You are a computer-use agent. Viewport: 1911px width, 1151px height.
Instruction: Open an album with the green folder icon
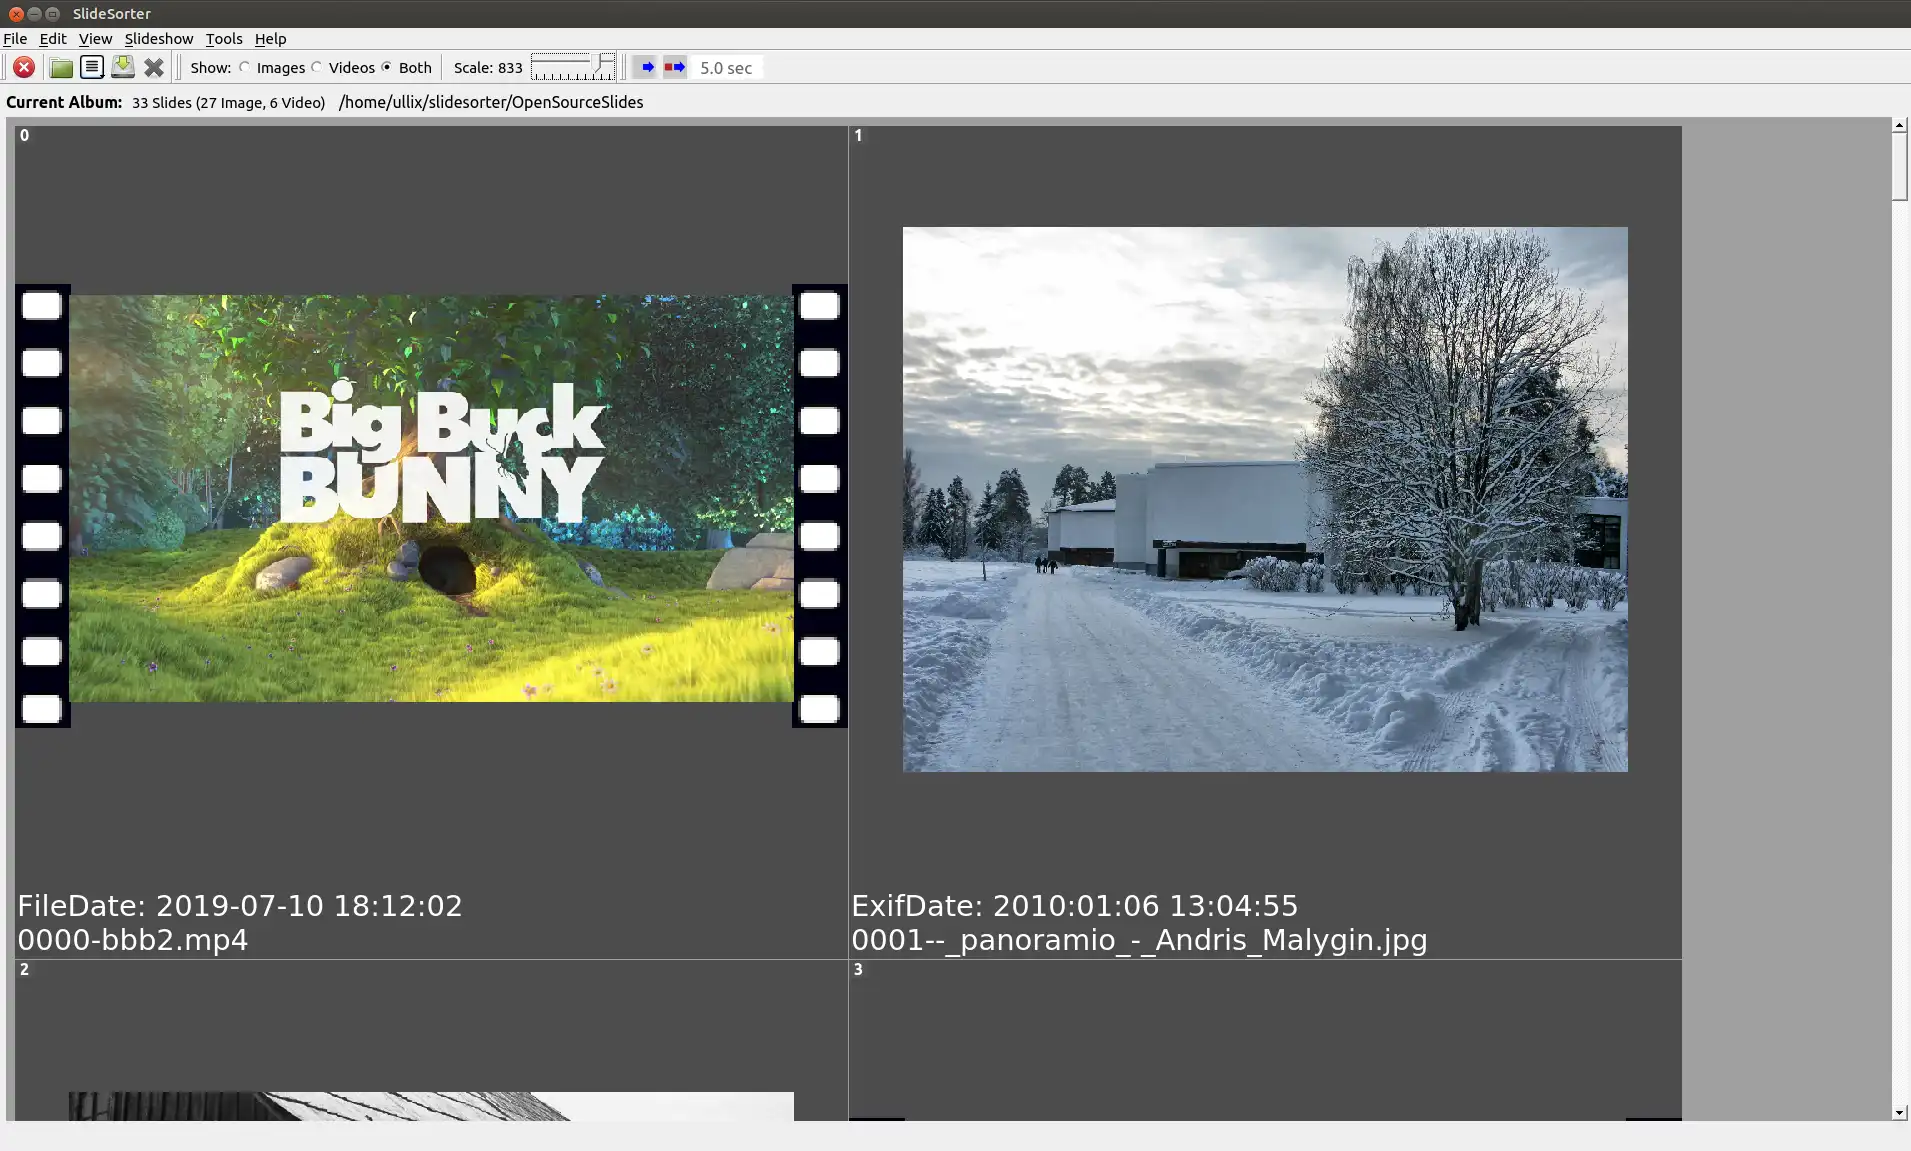click(61, 67)
